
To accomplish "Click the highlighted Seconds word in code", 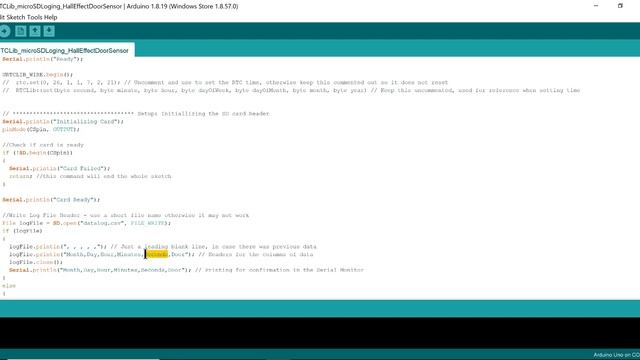I will (157, 254).
